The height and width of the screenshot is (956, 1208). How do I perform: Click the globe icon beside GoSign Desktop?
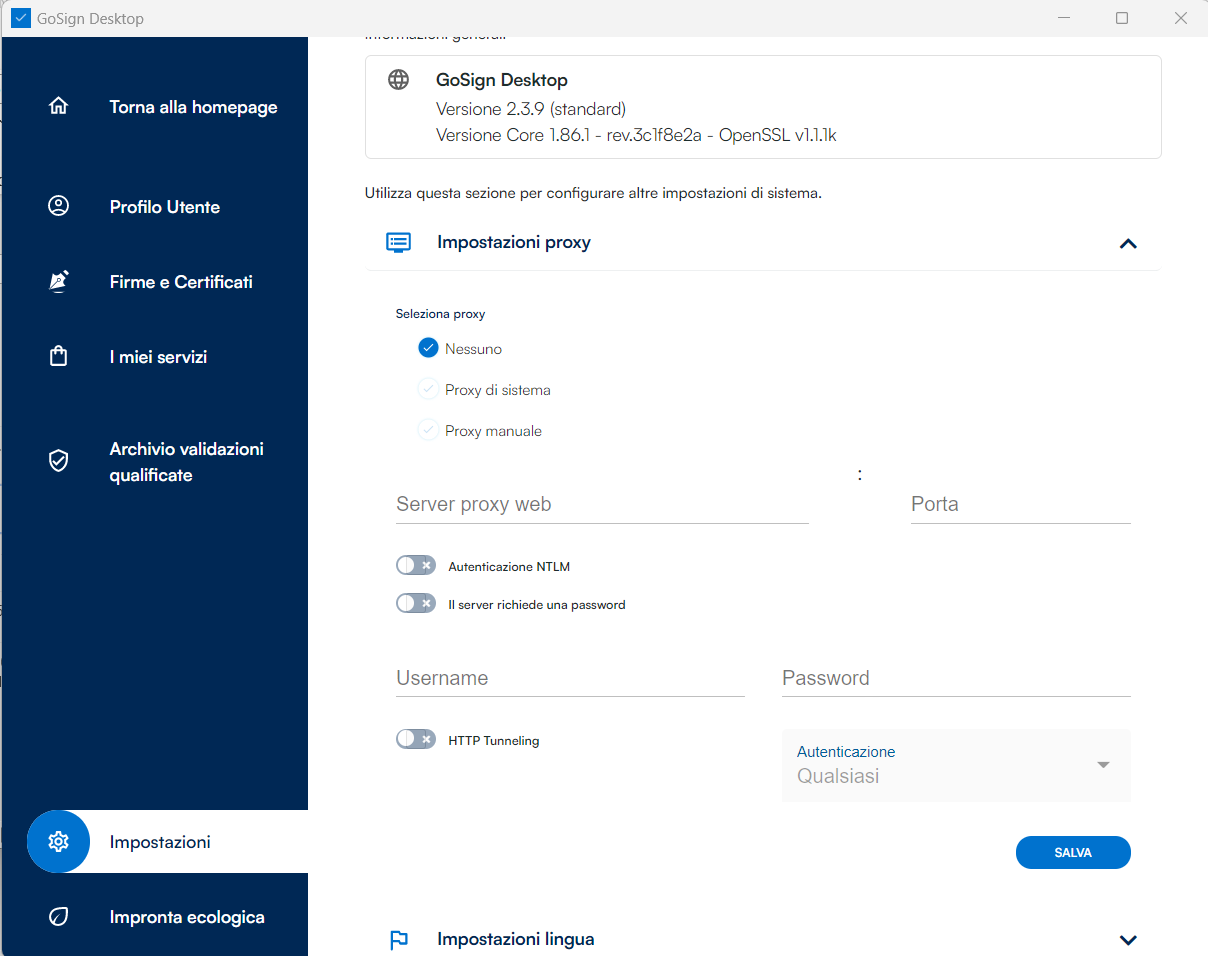[399, 80]
